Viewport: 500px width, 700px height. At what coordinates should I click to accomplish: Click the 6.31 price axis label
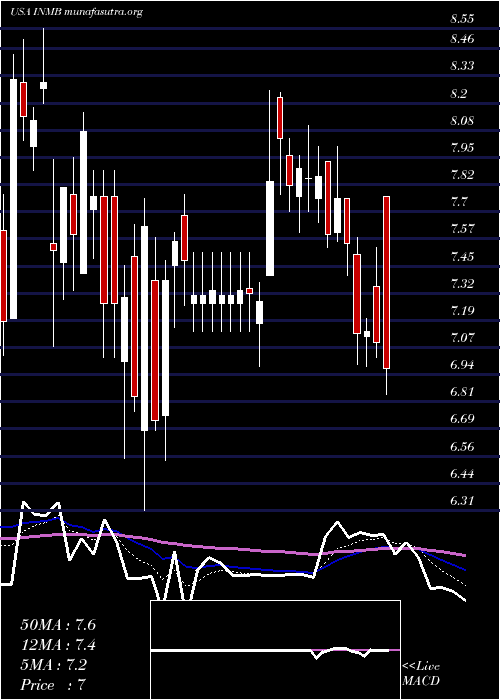click(x=462, y=501)
